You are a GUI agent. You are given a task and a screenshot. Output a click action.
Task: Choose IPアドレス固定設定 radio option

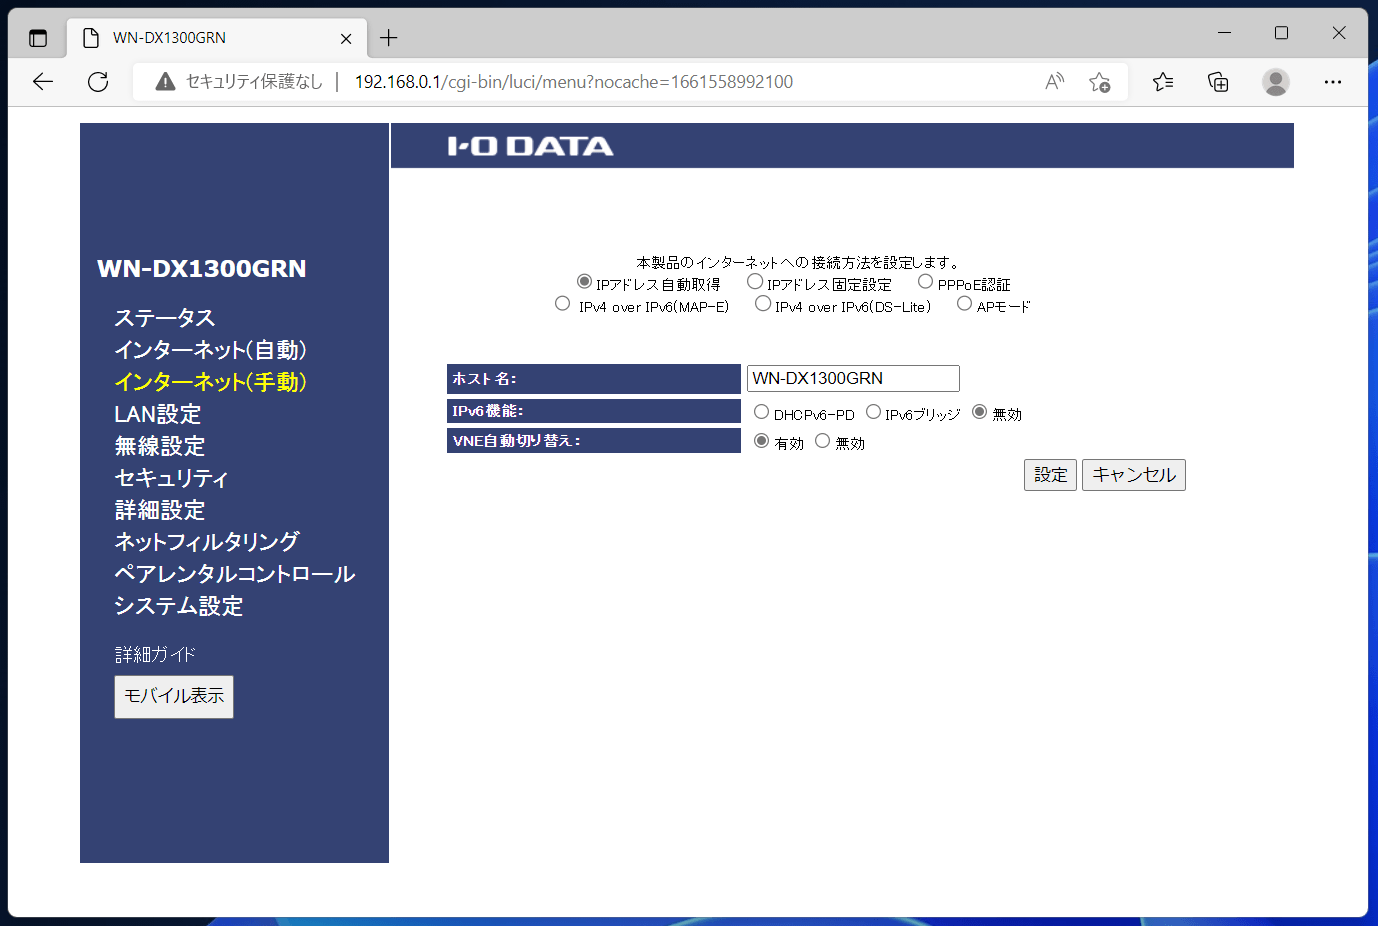tap(755, 282)
